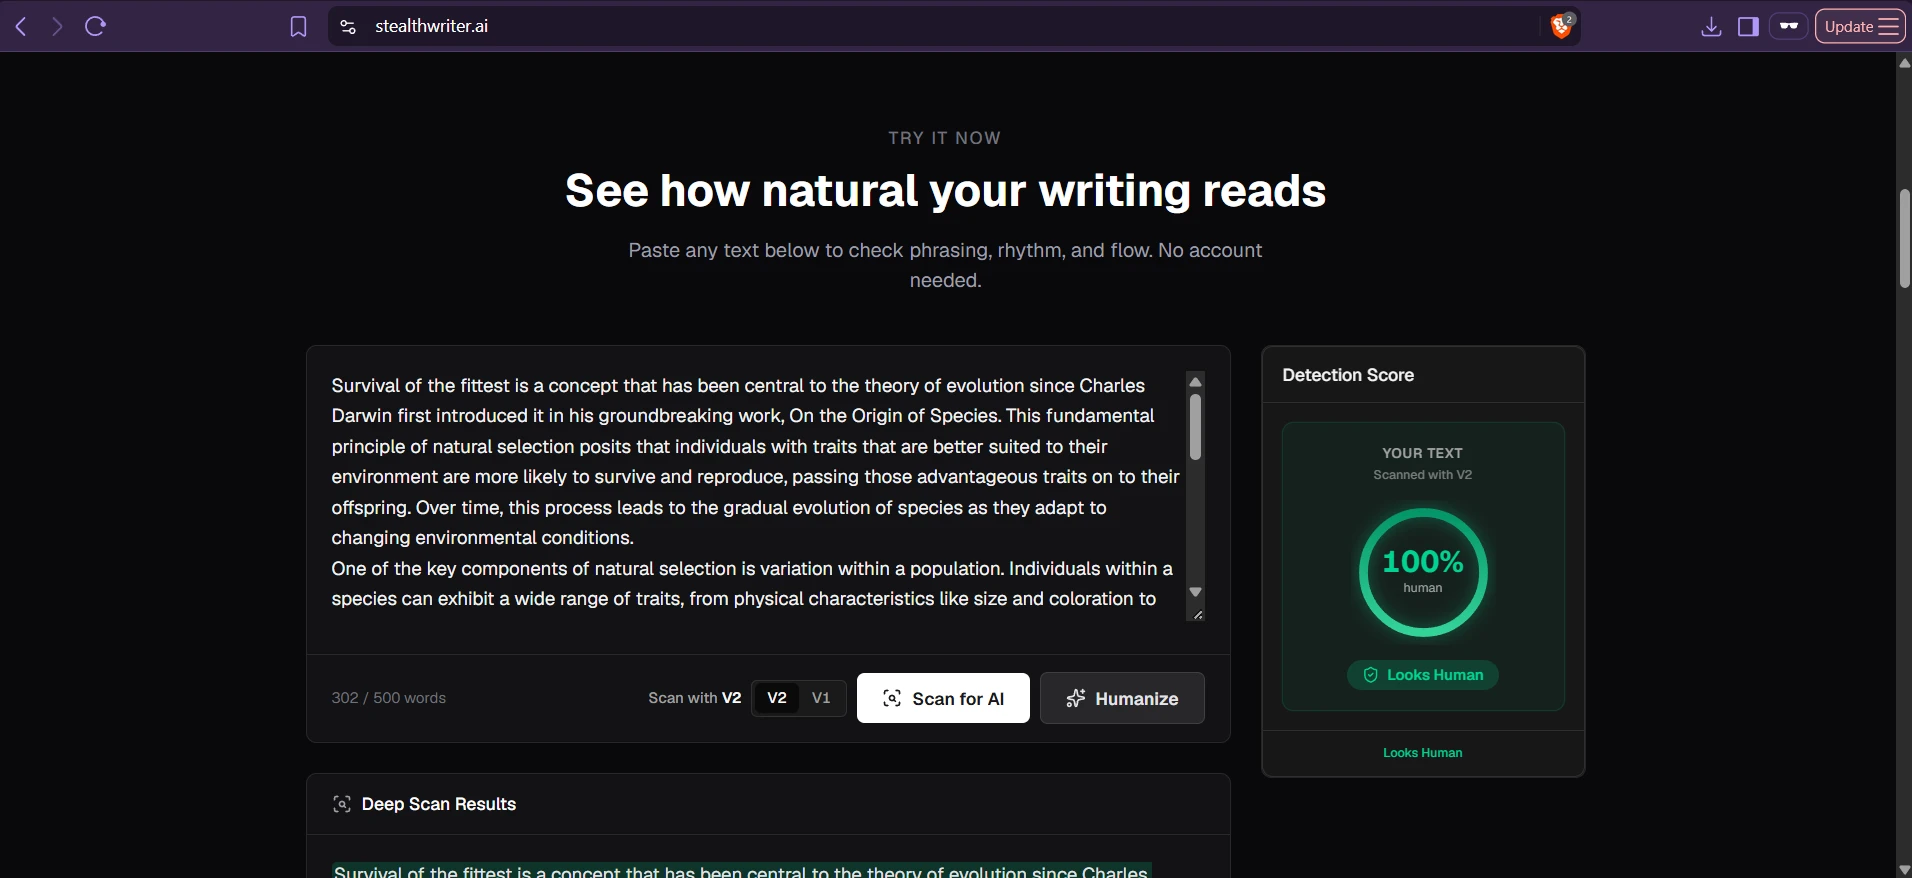
Task: Toggle browser sidebar panel
Action: [1748, 27]
